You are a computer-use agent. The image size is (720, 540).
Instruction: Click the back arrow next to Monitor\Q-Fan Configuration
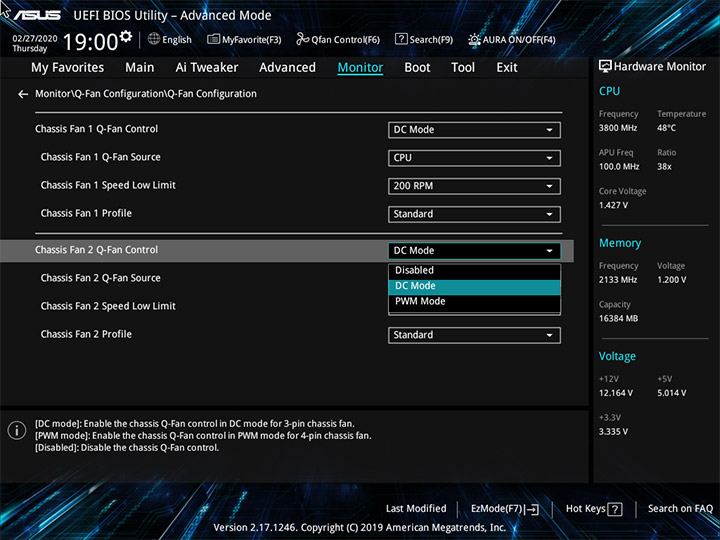point(23,94)
